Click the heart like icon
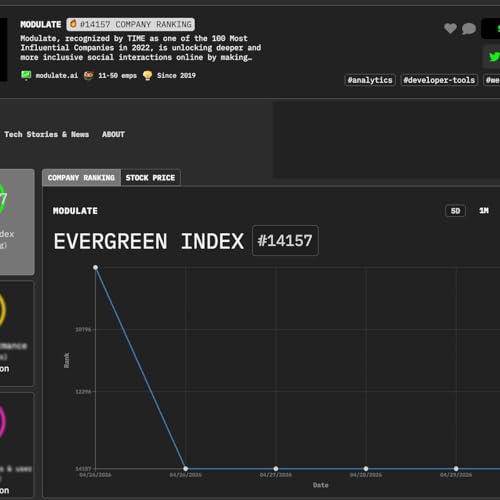The height and width of the screenshot is (500, 500). tap(450, 29)
